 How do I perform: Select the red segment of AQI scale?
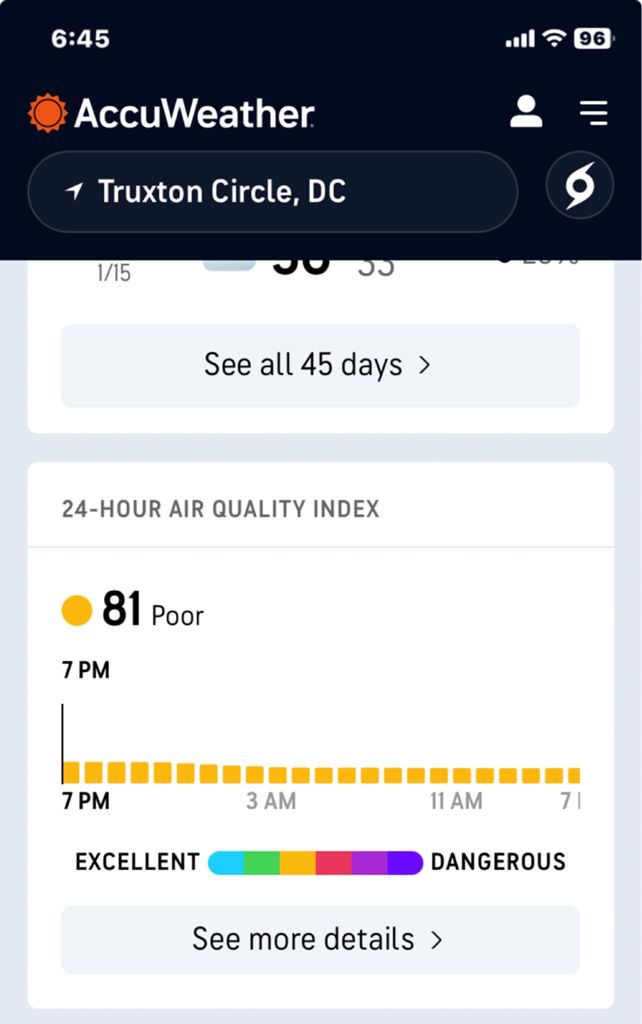pyautogui.click(x=334, y=863)
